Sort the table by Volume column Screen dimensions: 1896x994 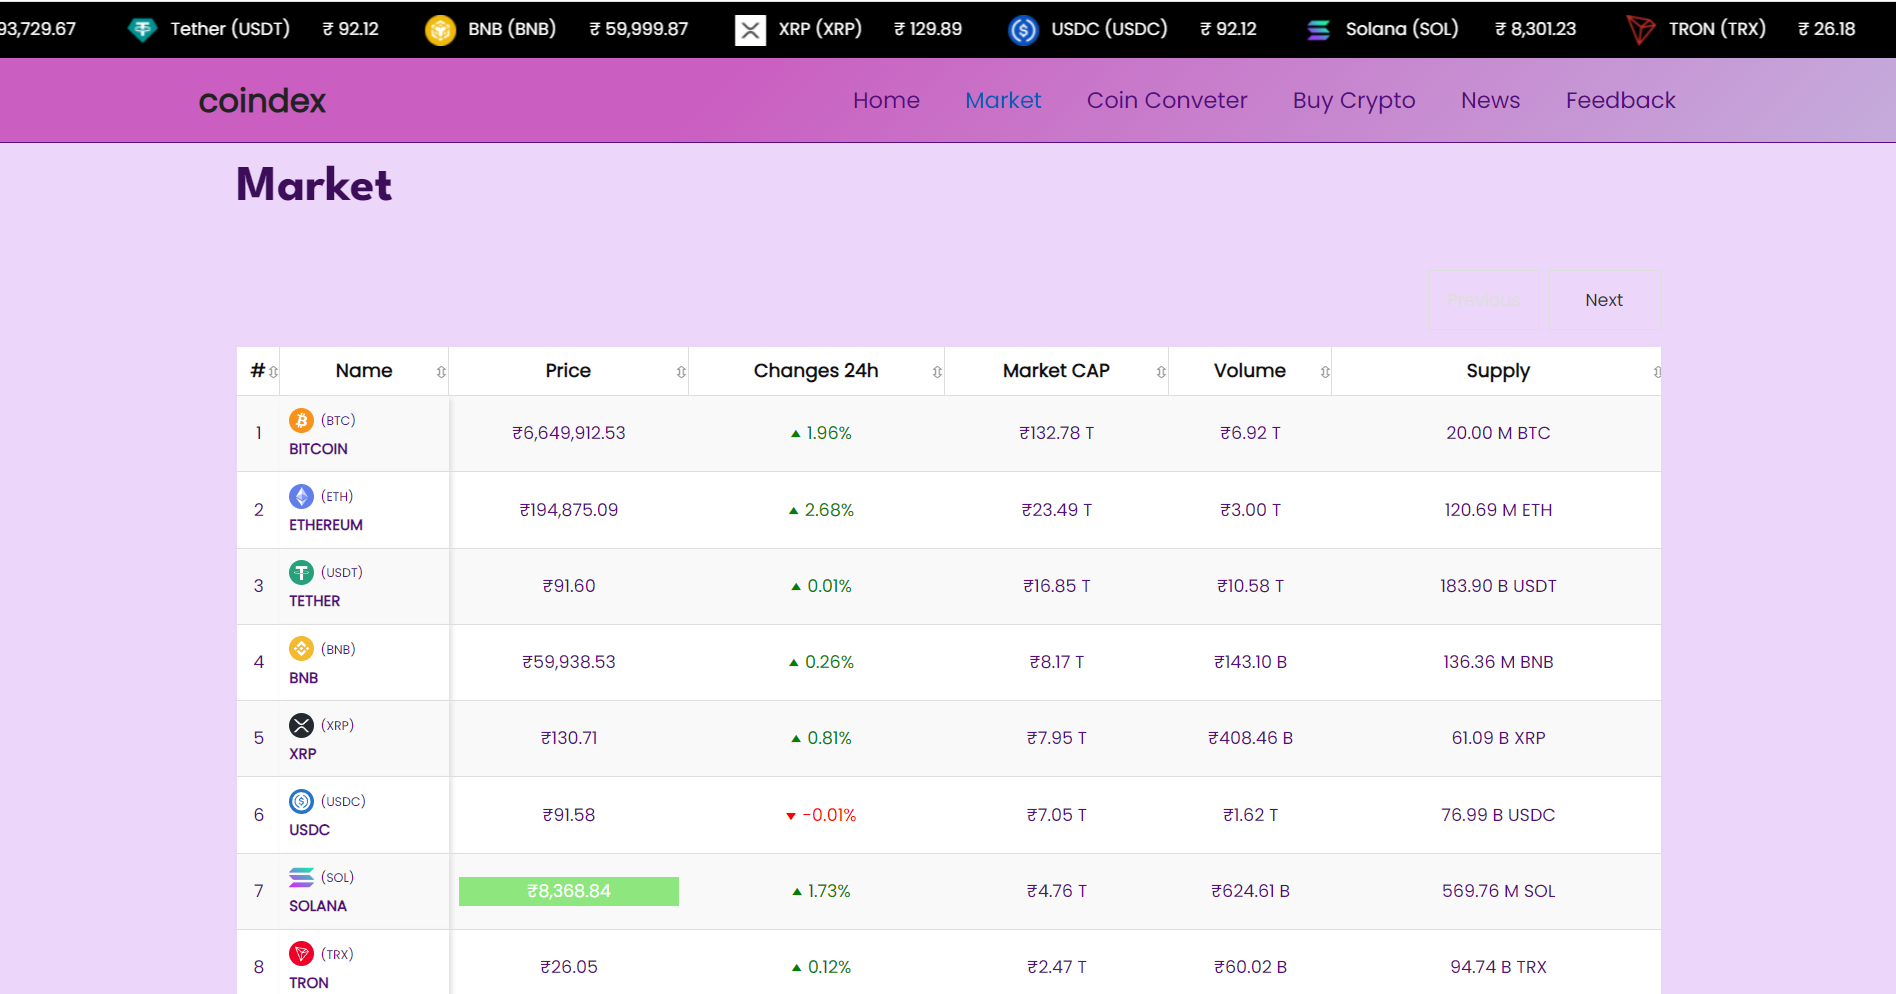click(x=1250, y=371)
